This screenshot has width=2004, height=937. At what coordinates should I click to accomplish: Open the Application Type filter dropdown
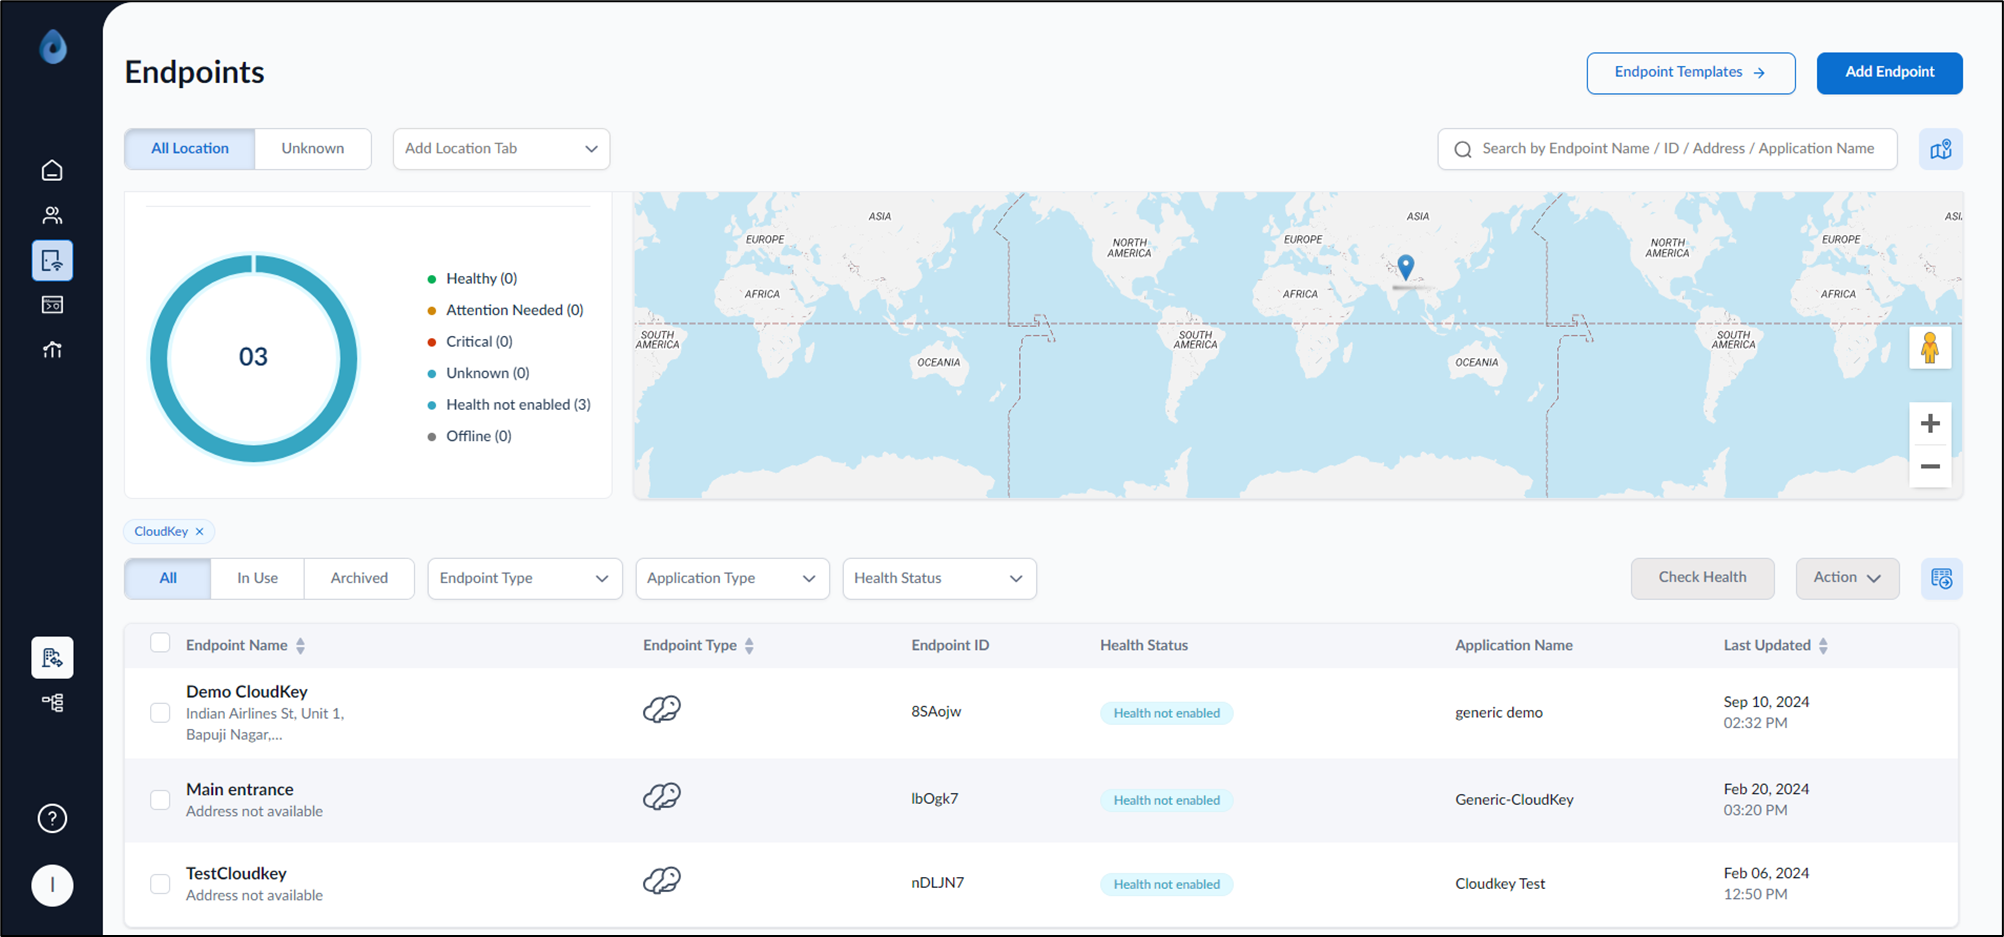732,578
